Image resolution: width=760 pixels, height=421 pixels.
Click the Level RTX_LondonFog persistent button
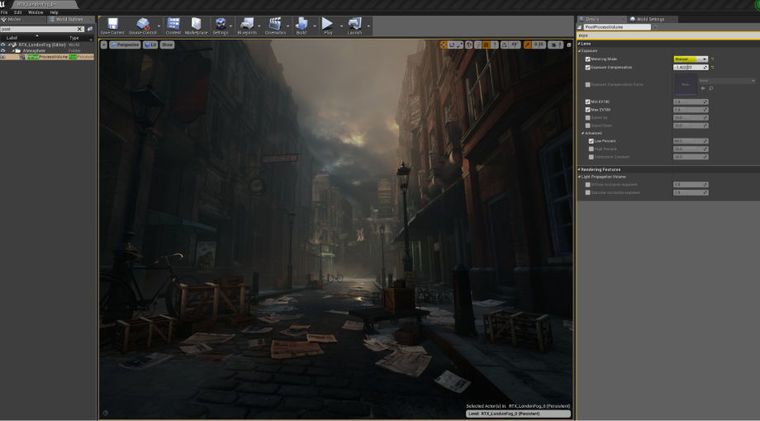[518, 414]
